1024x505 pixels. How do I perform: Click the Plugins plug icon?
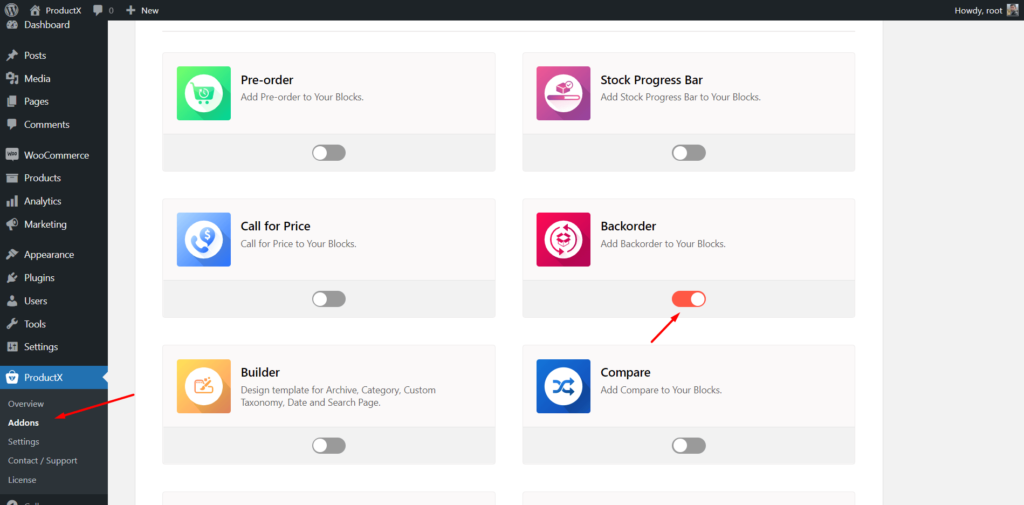coord(12,278)
